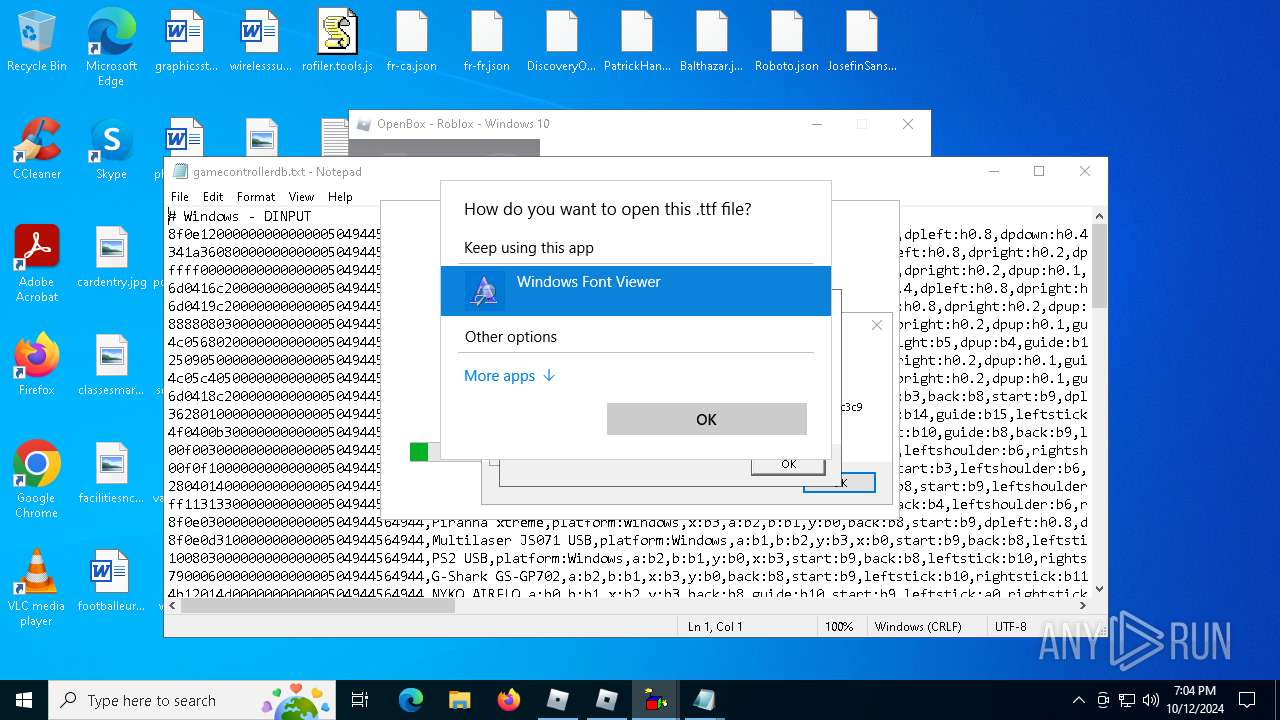This screenshot has width=1280, height=720.
Task: Open classesmar image file
Action: [x=111, y=365]
